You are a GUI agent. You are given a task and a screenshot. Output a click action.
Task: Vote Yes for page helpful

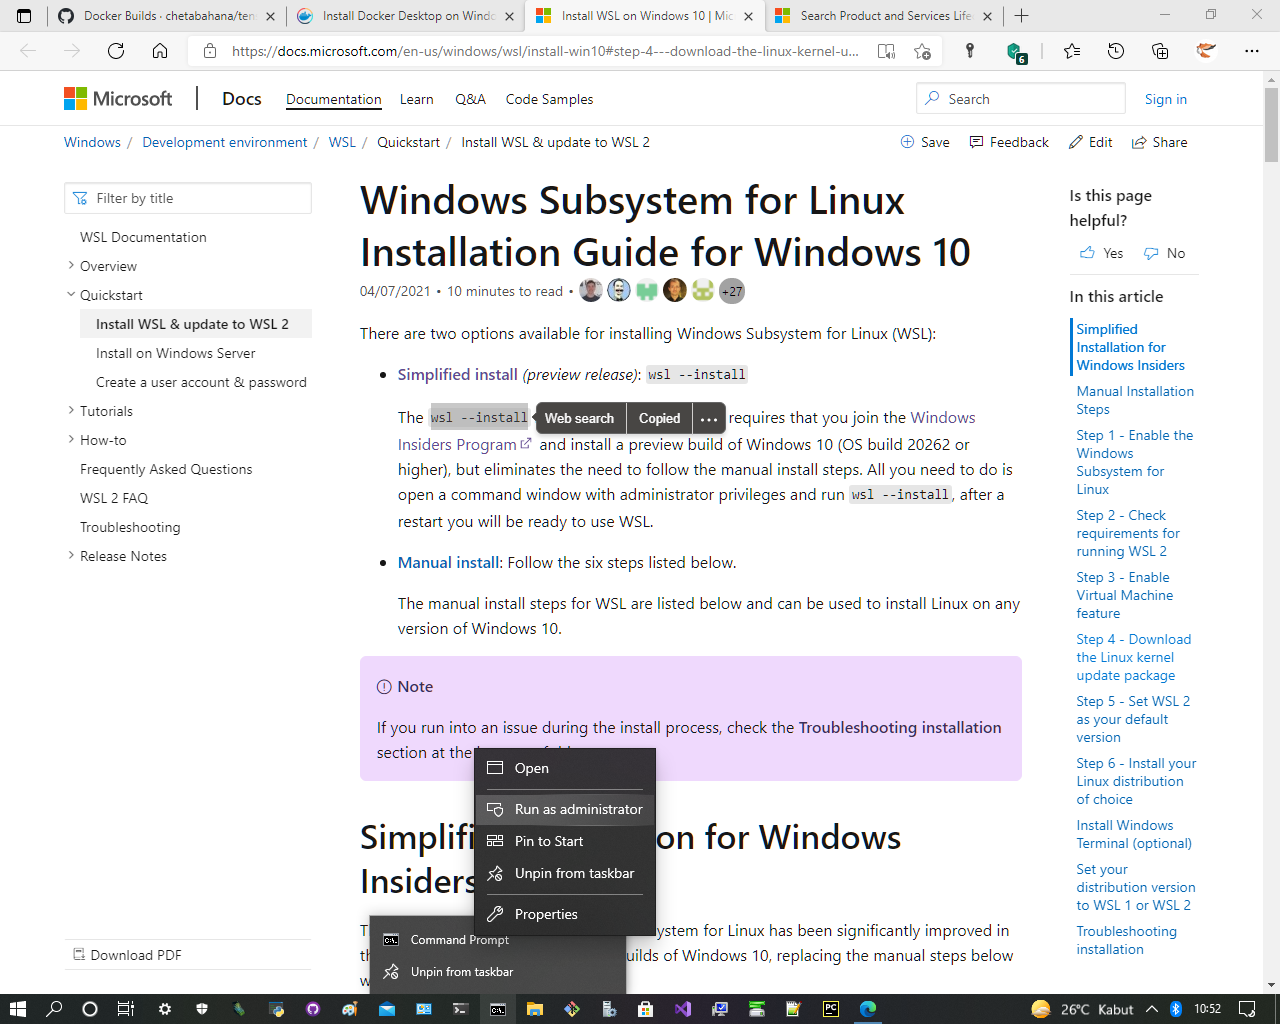[1101, 253]
